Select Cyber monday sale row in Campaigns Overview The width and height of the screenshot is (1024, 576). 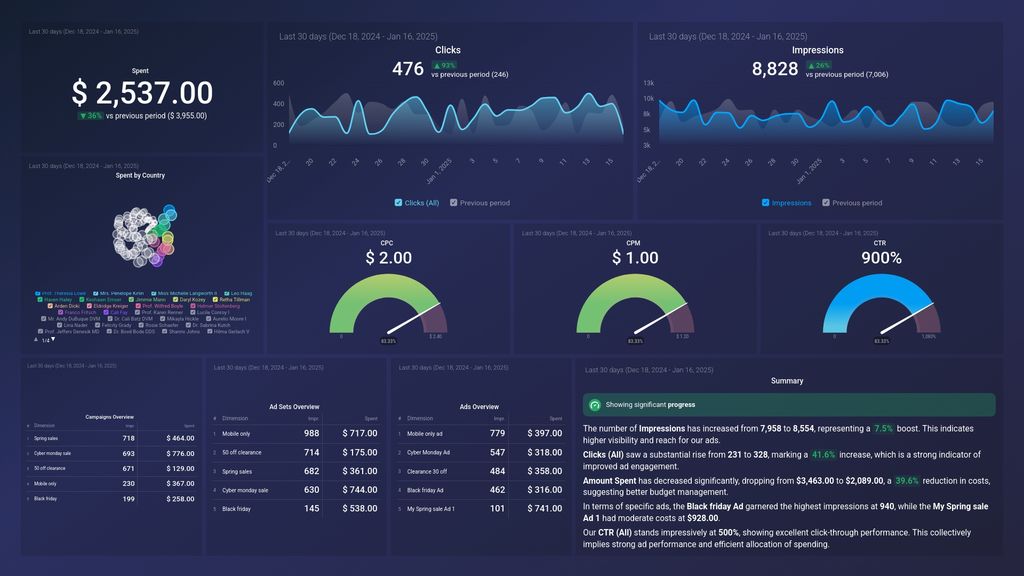110,453
